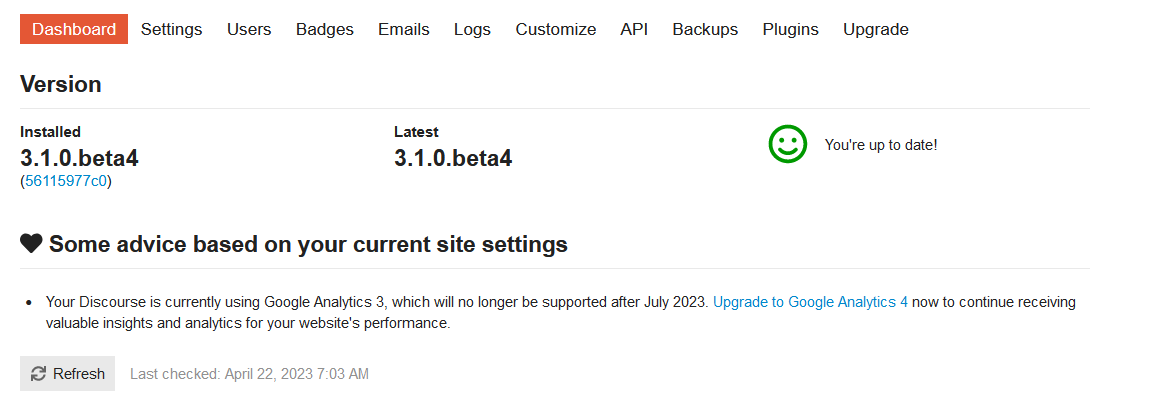The width and height of the screenshot is (1167, 413).
Task: View the Logs tab
Action: point(472,29)
